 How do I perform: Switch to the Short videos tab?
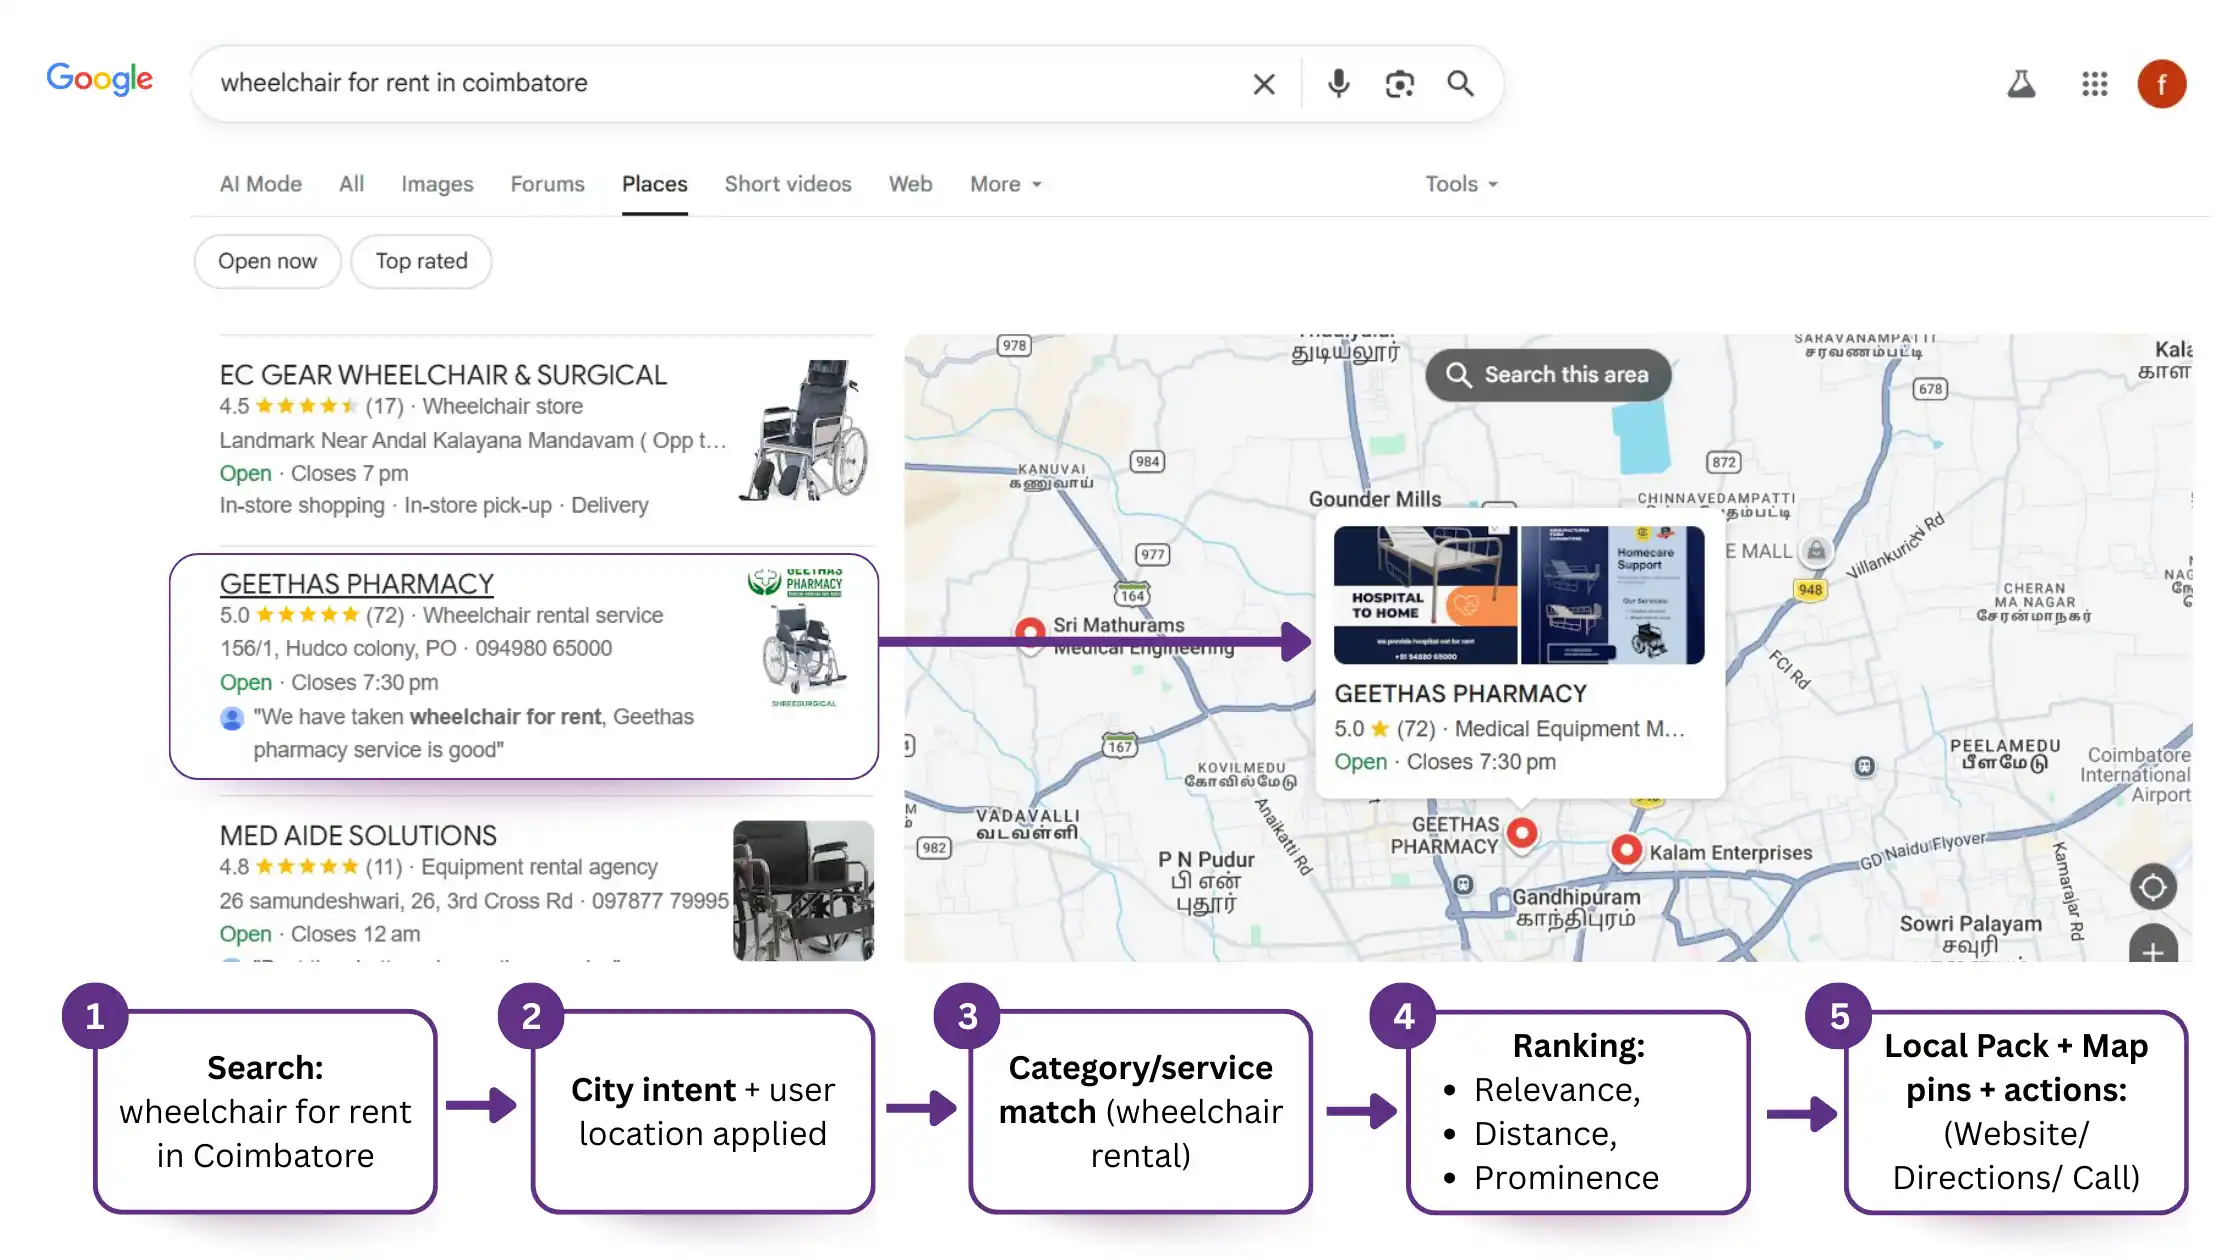788,184
